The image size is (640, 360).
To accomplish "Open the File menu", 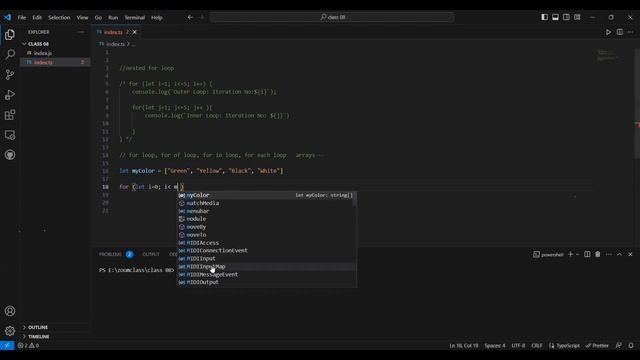I will [x=22, y=18].
